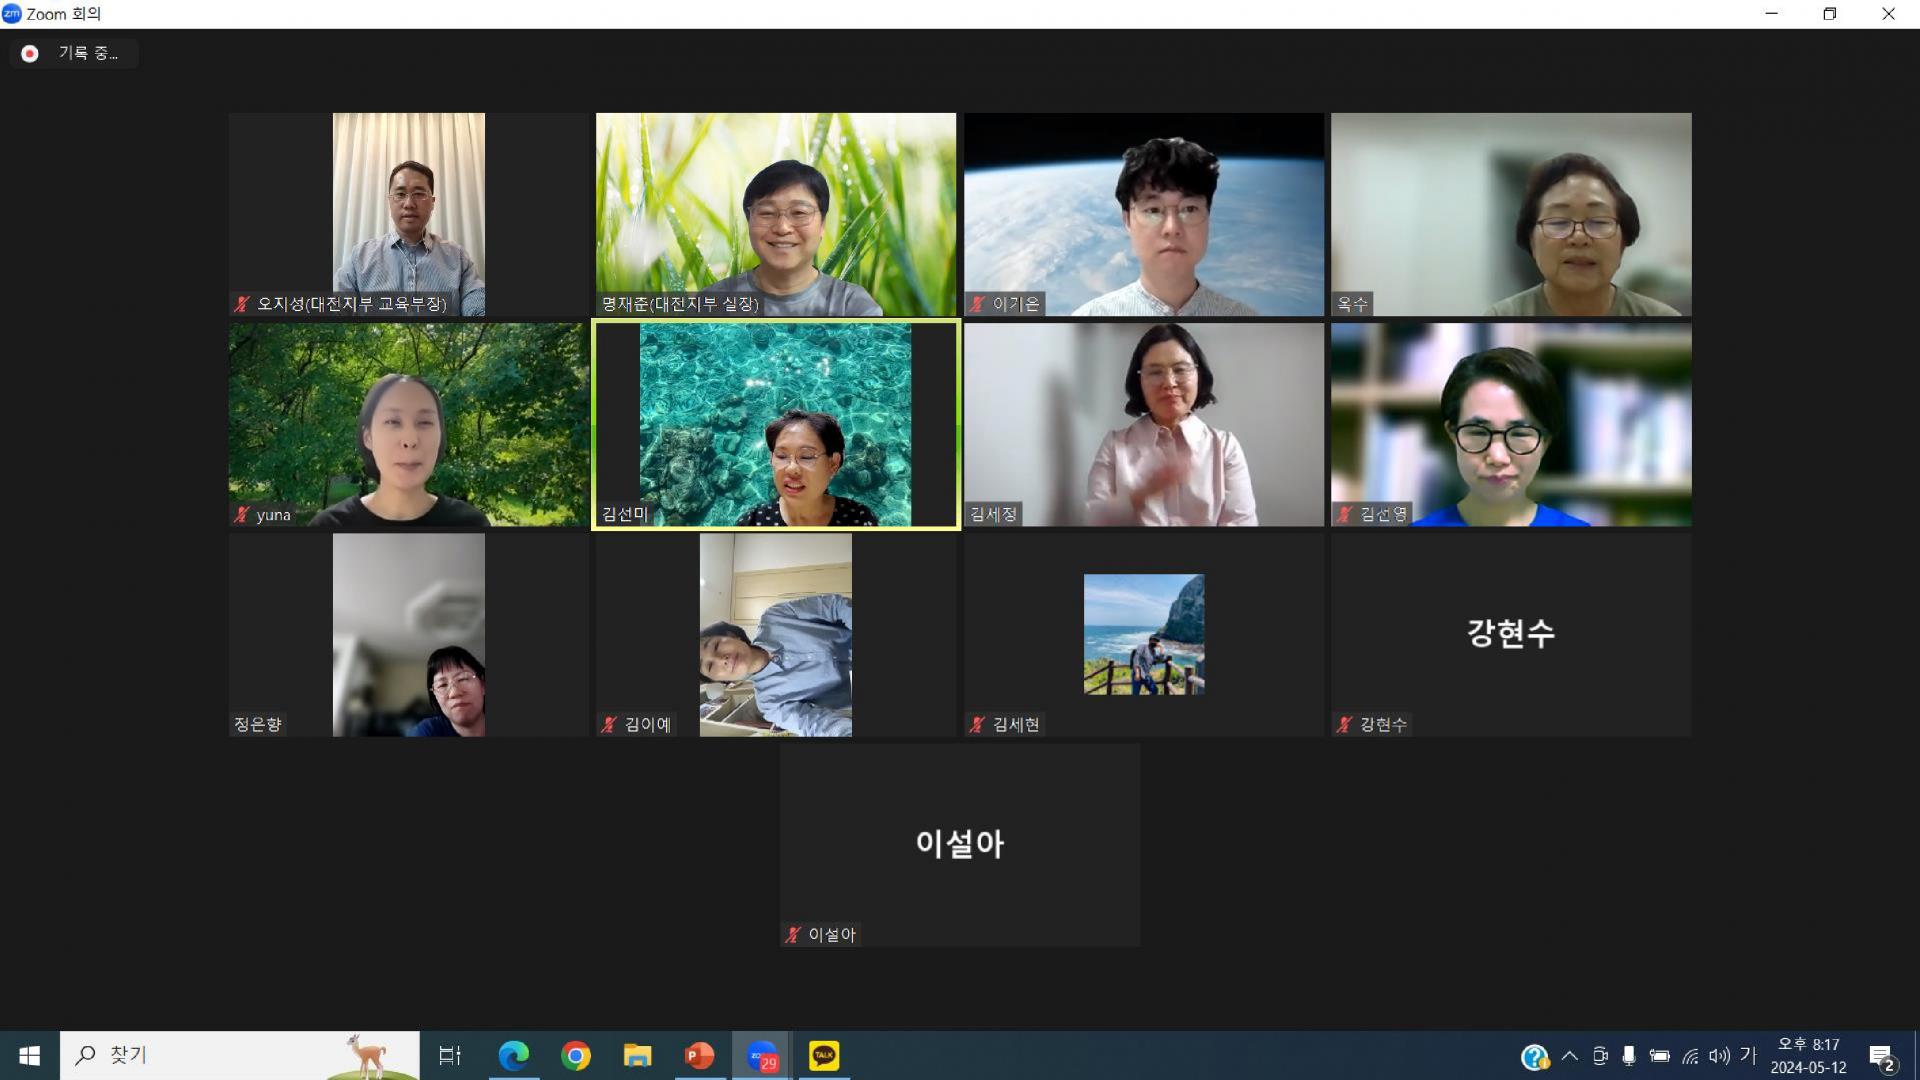Open File Explorer from taskbar
Image resolution: width=1920 pixels, height=1080 pixels.
tap(638, 1056)
